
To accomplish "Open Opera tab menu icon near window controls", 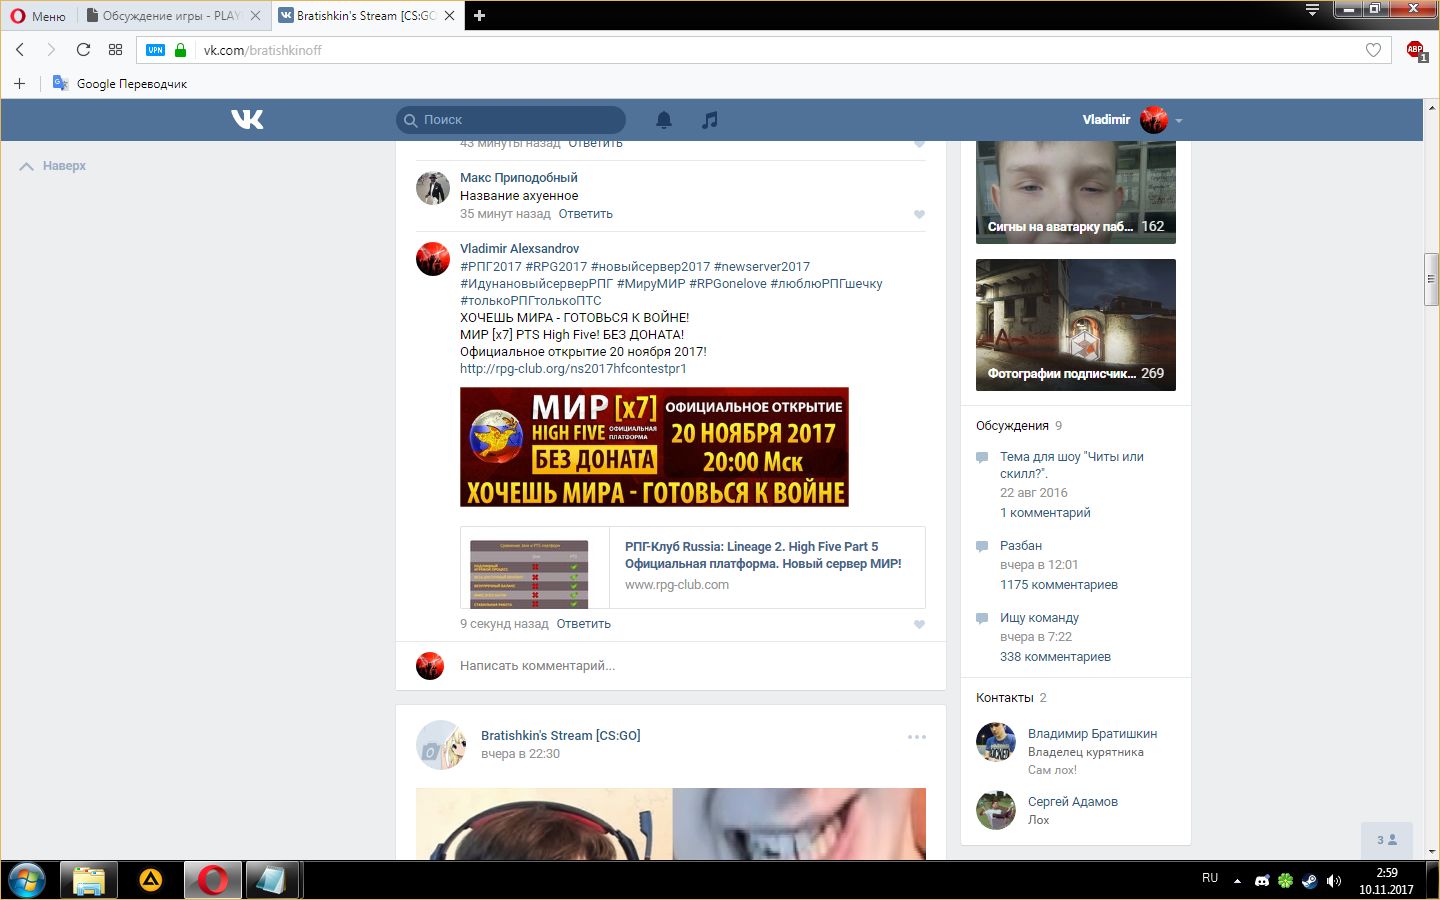I will (1312, 10).
